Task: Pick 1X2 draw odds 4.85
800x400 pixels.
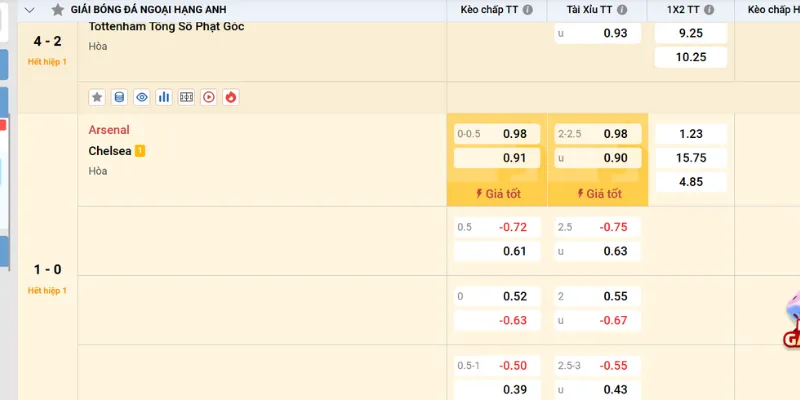Action: pyautogui.click(x=691, y=182)
